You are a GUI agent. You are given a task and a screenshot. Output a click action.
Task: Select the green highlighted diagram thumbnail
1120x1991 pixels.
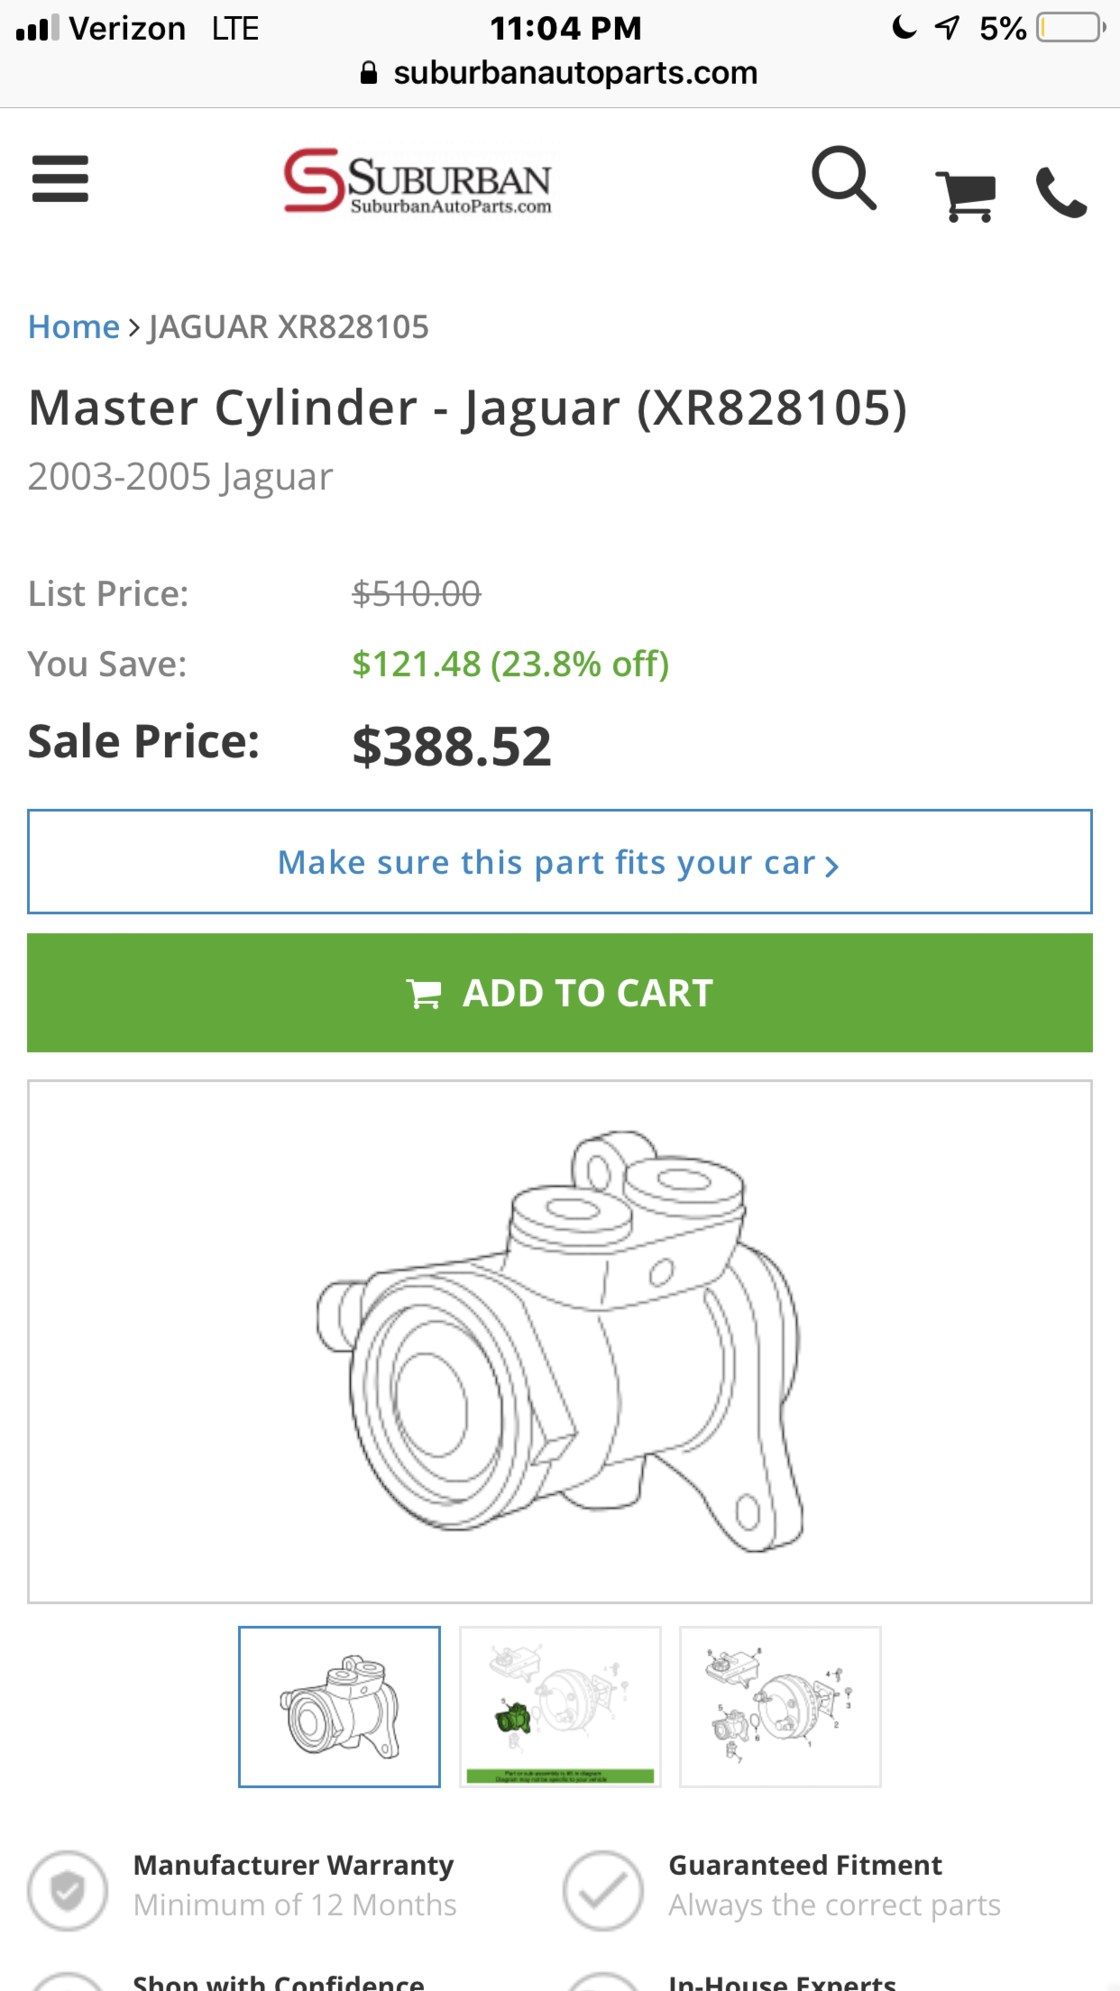point(560,1706)
